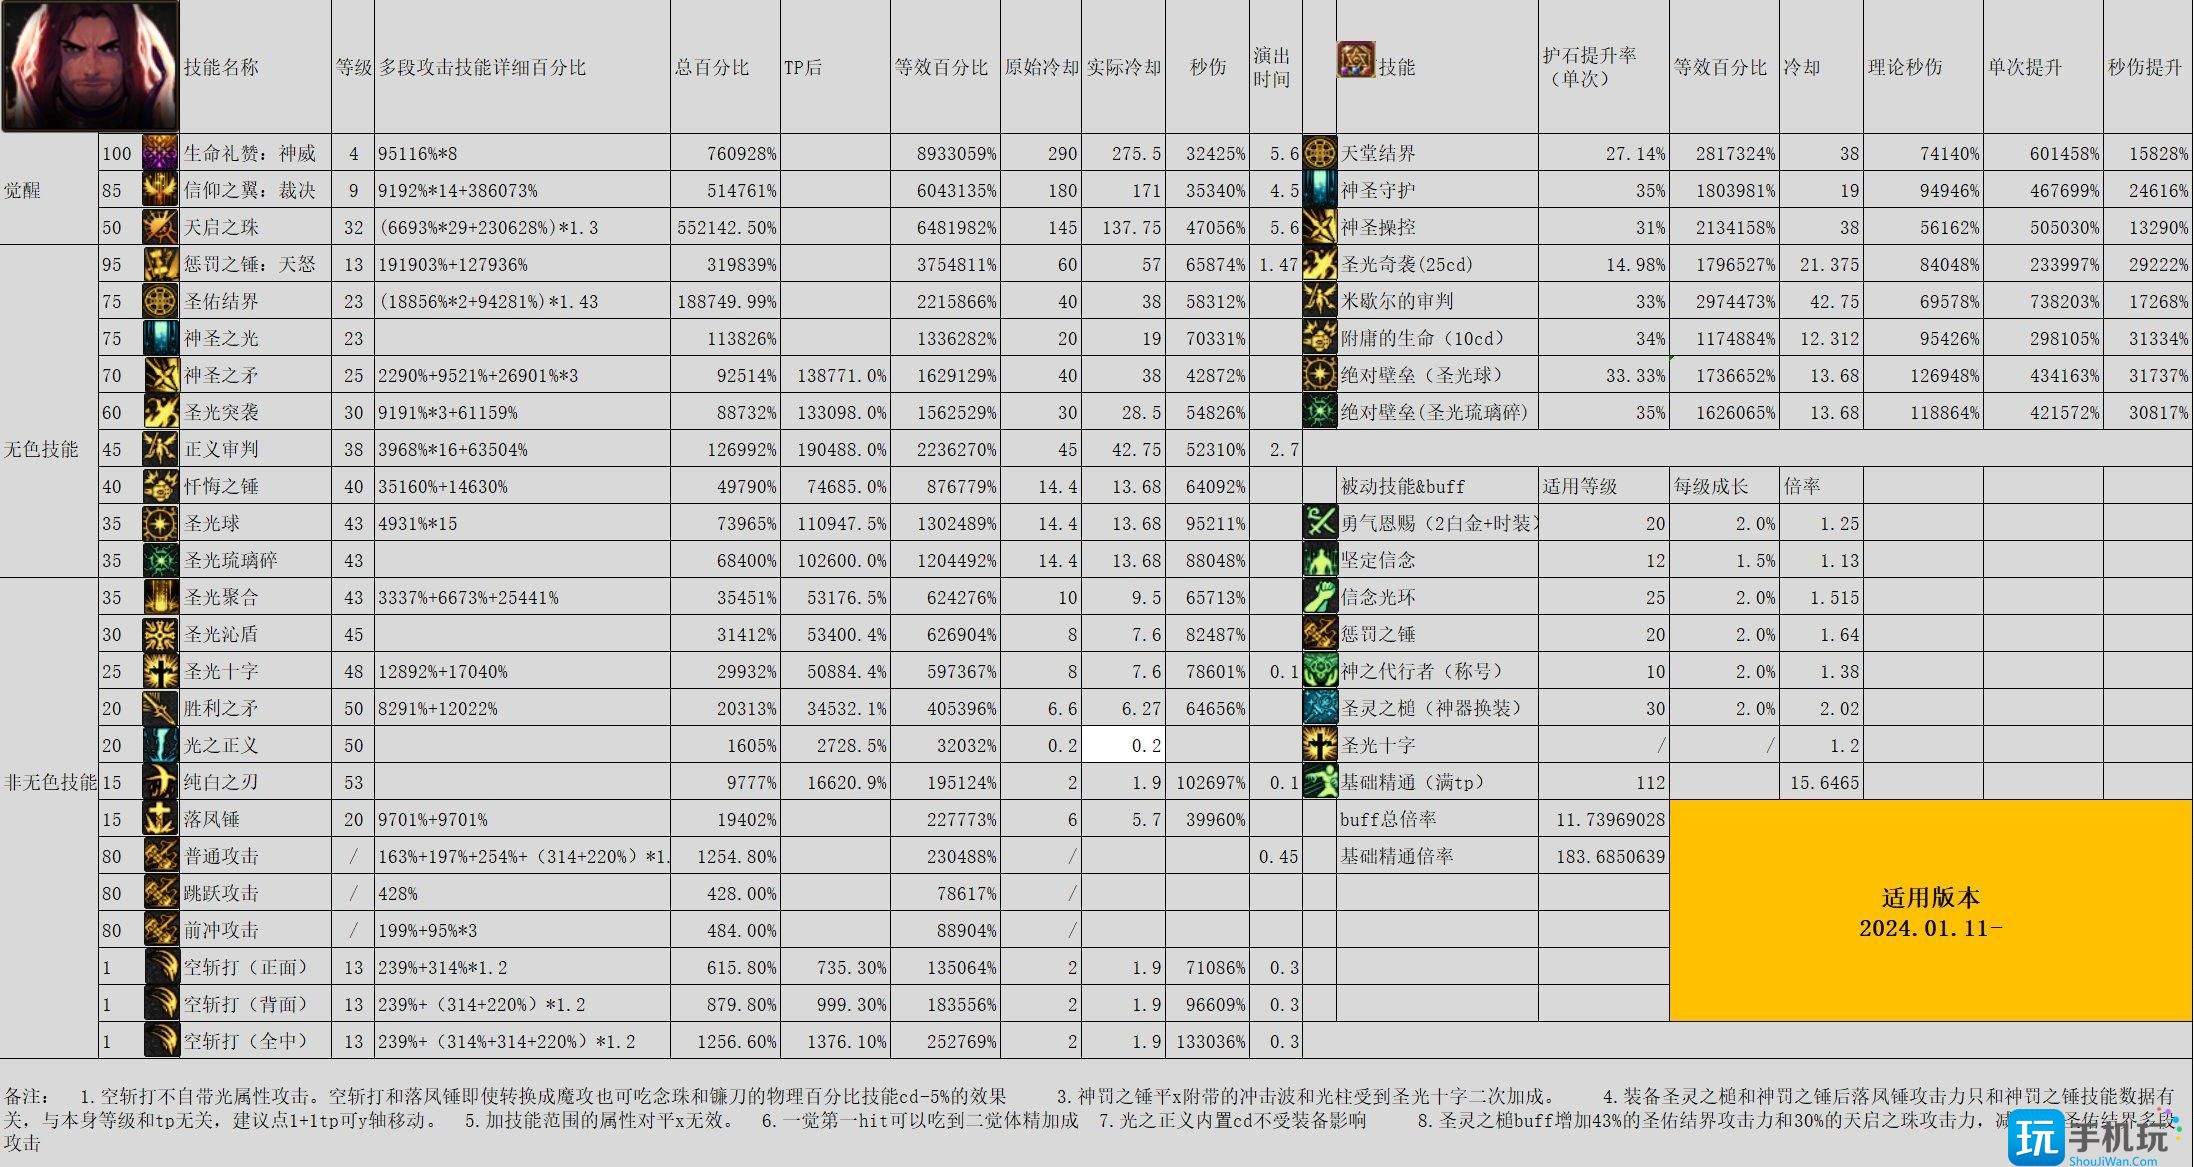Image resolution: width=2194 pixels, height=1167 pixels.
Task: Select the 等效百分比 header in skill table
Action: point(941,67)
